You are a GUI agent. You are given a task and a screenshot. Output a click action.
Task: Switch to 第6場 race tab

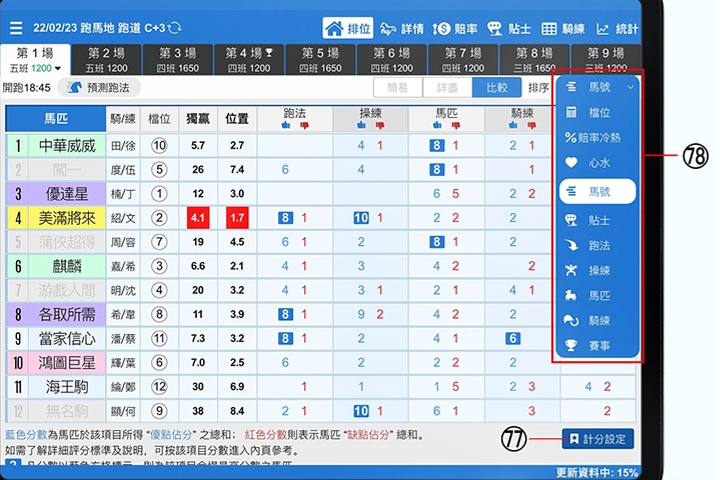(x=391, y=60)
